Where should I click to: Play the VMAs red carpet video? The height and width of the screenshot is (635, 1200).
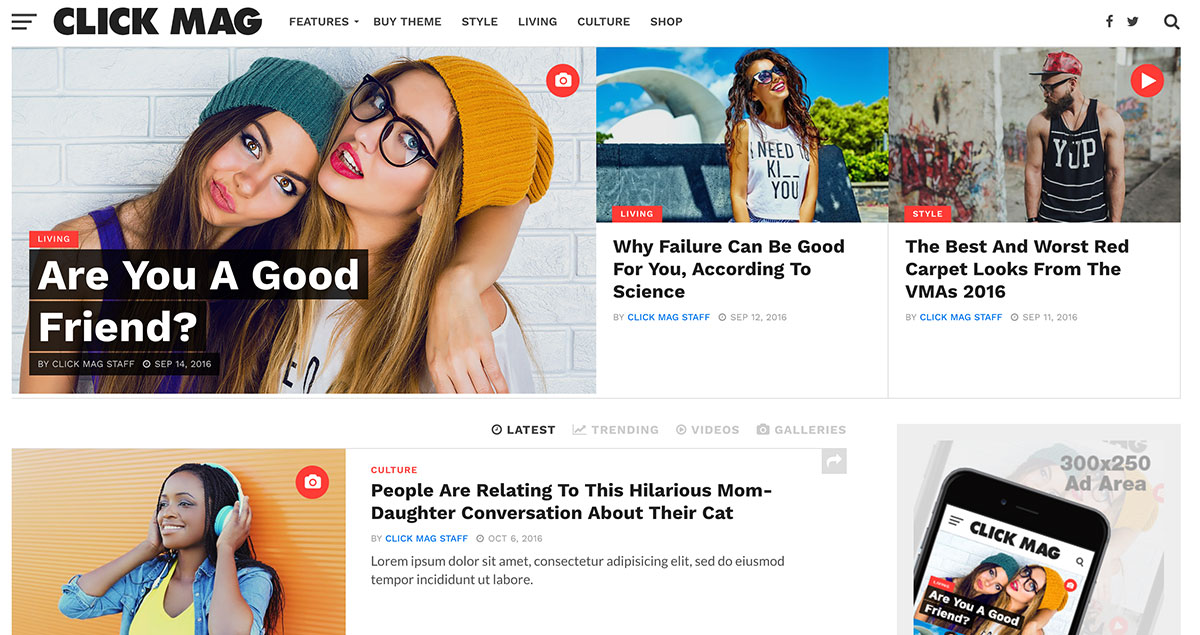pos(1147,81)
